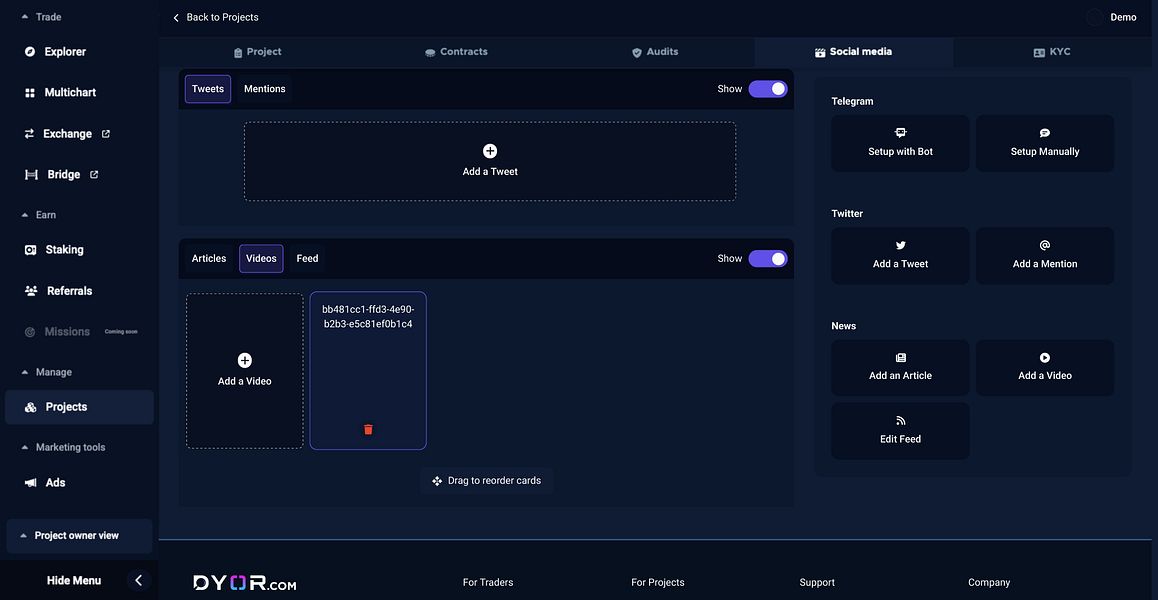The width and height of the screenshot is (1158, 600).
Task: Toggle Show switch for Tweets section
Action: (x=768, y=89)
